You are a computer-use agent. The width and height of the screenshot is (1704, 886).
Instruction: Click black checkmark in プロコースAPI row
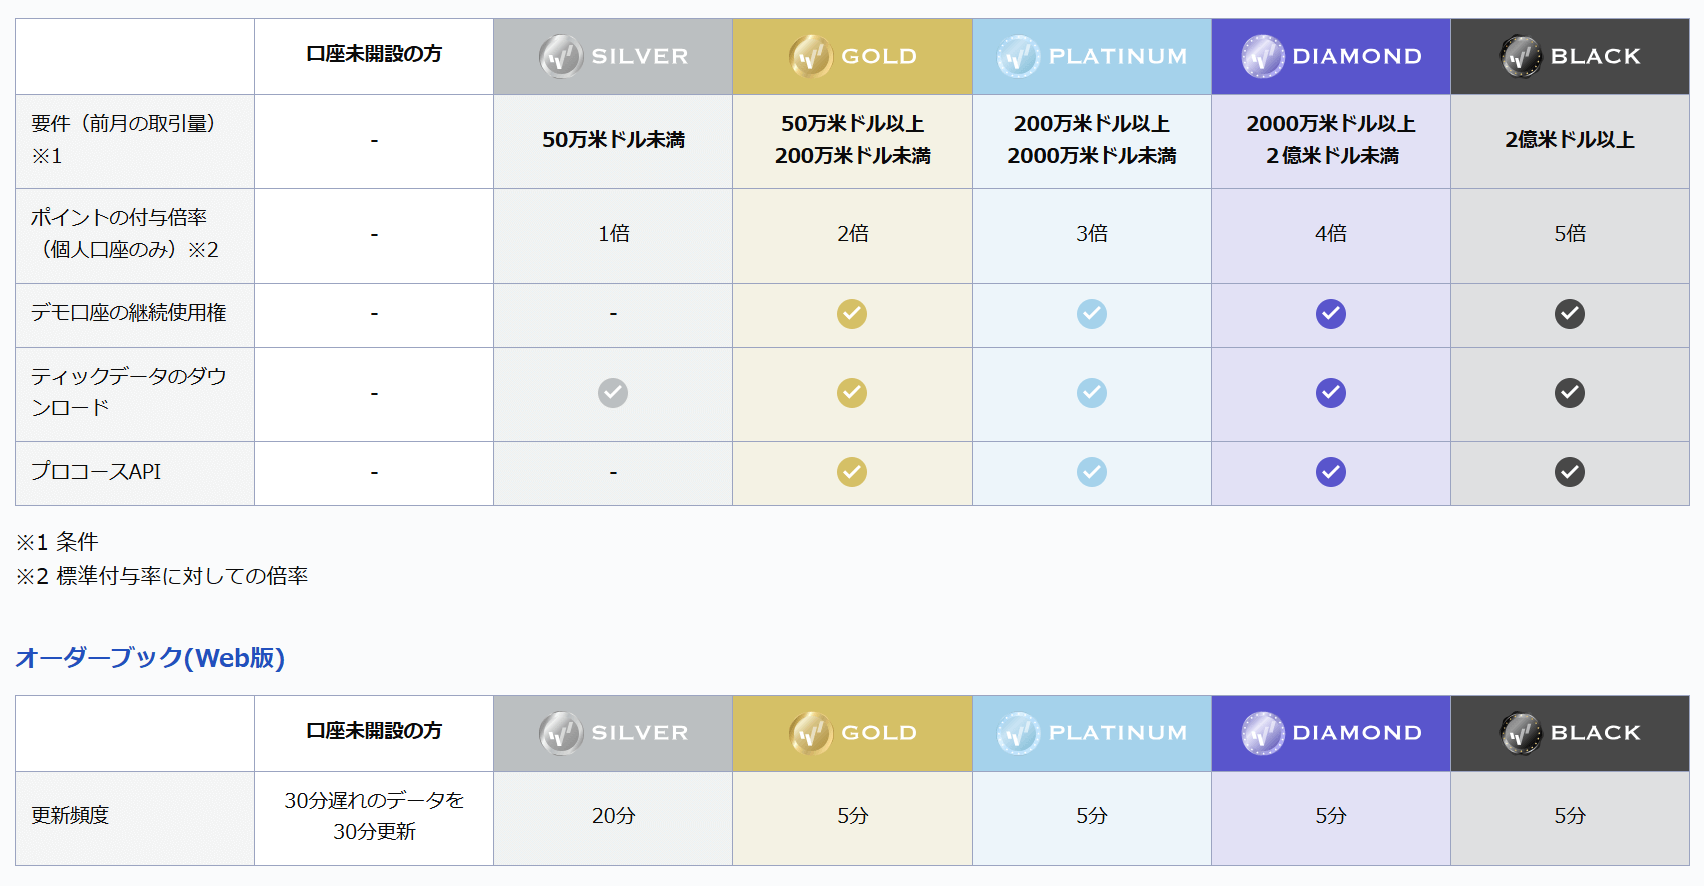coord(1570,472)
